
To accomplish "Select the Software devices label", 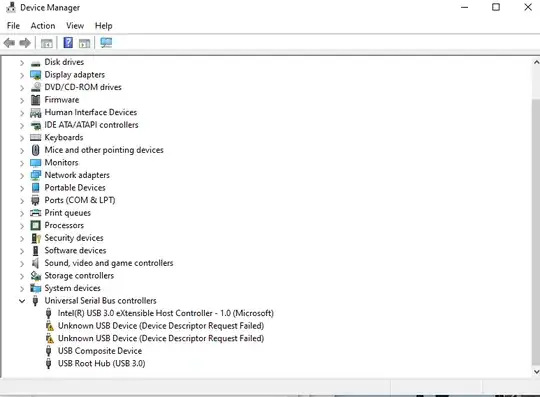I will pyautogui.click(x=75, y=250).
